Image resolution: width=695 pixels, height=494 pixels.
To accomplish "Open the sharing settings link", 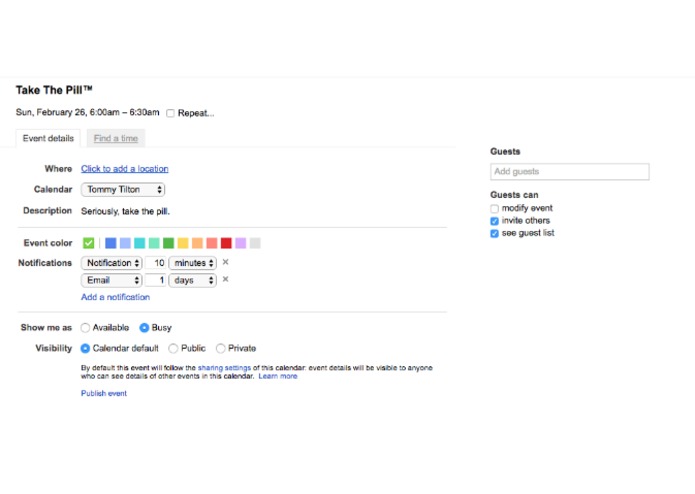I will click(224, 368).
